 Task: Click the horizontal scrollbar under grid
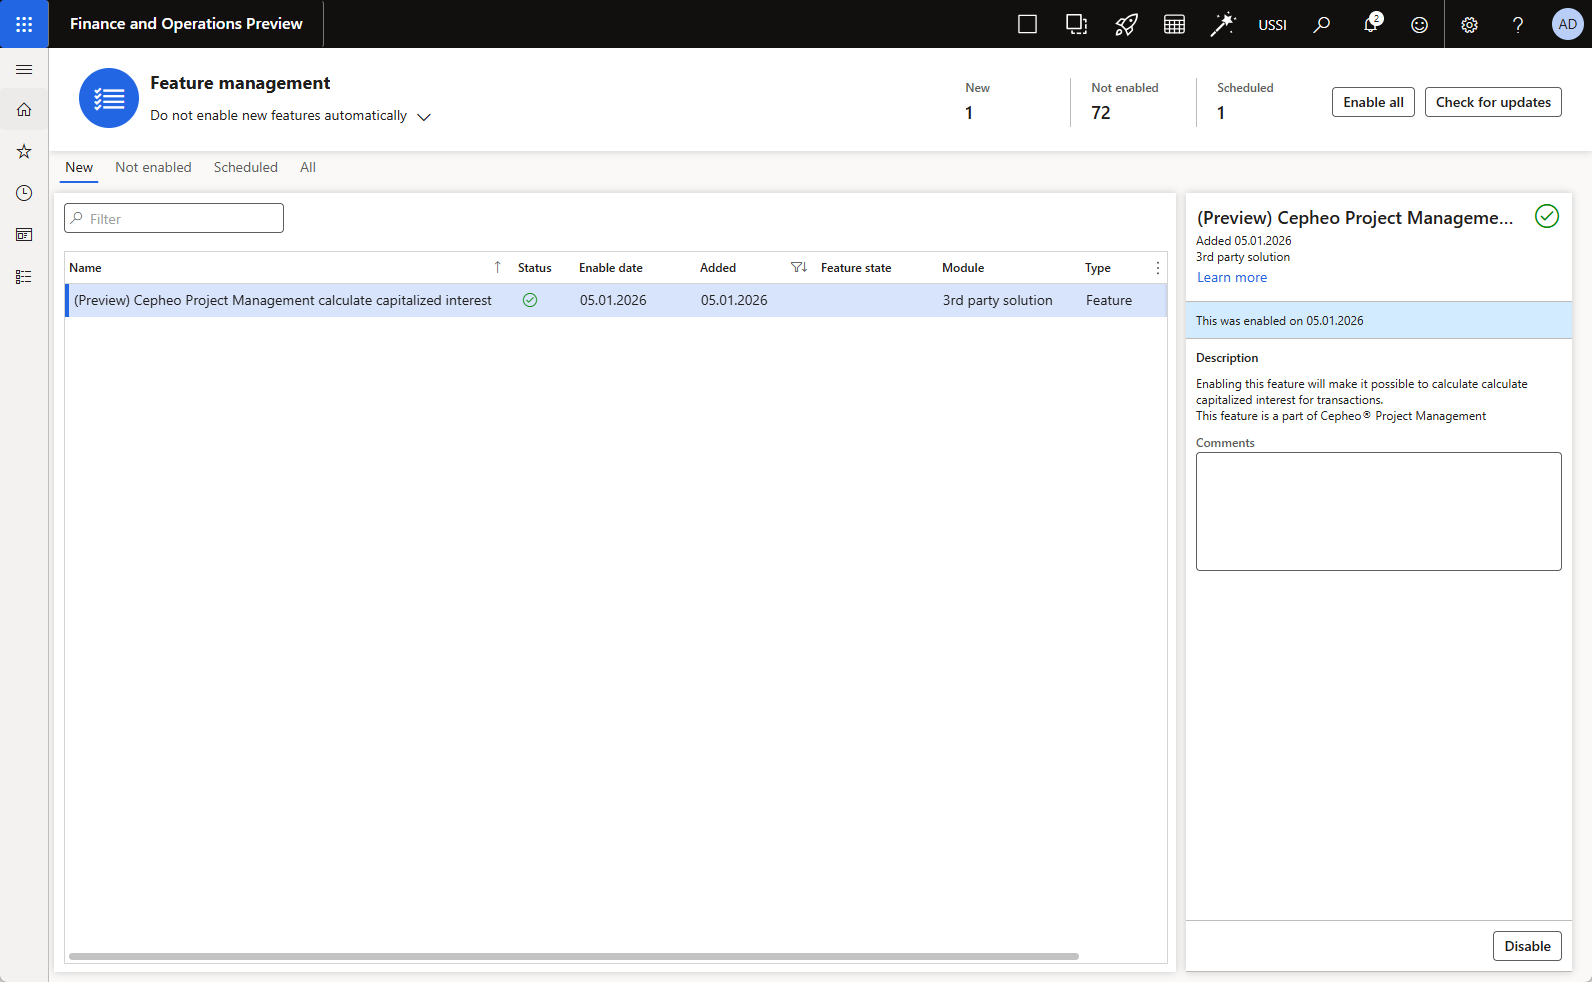pos(573,956)
